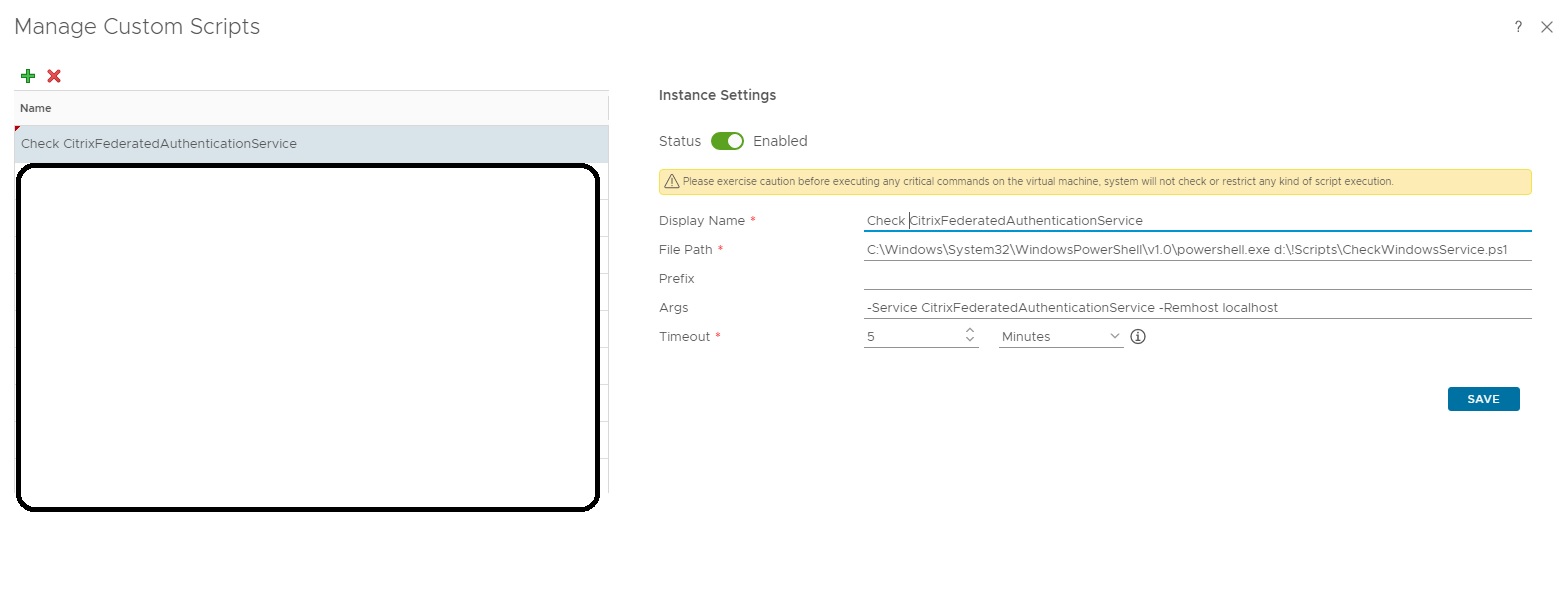Click the info icon next to Timeout
The height and width of the screenshot is (592, 1568).
click(1137, 337)
